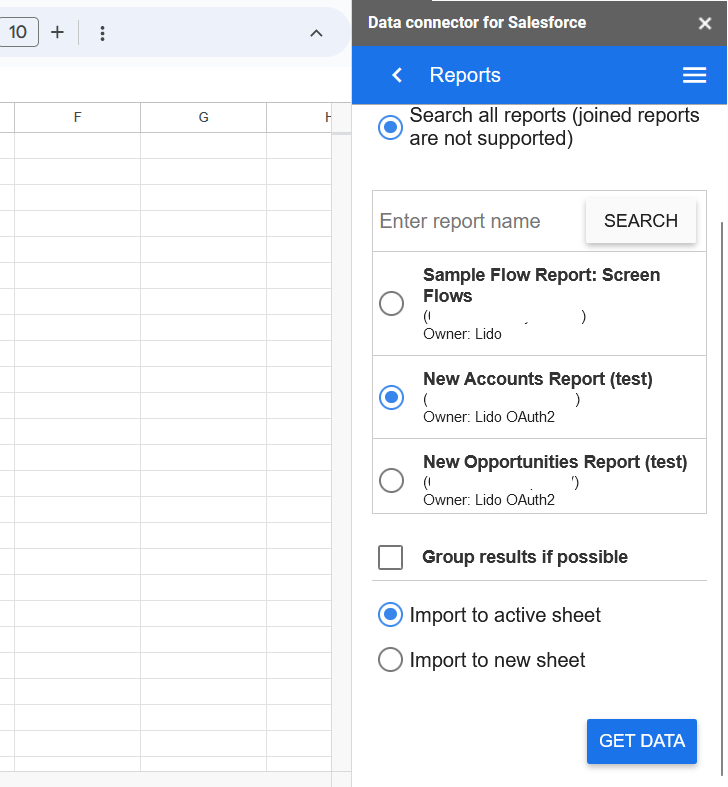Collapse the toolbar with the up chevron
Image resolution: width=728 pixels, height=787 pixels.
(x=316, y=34)
